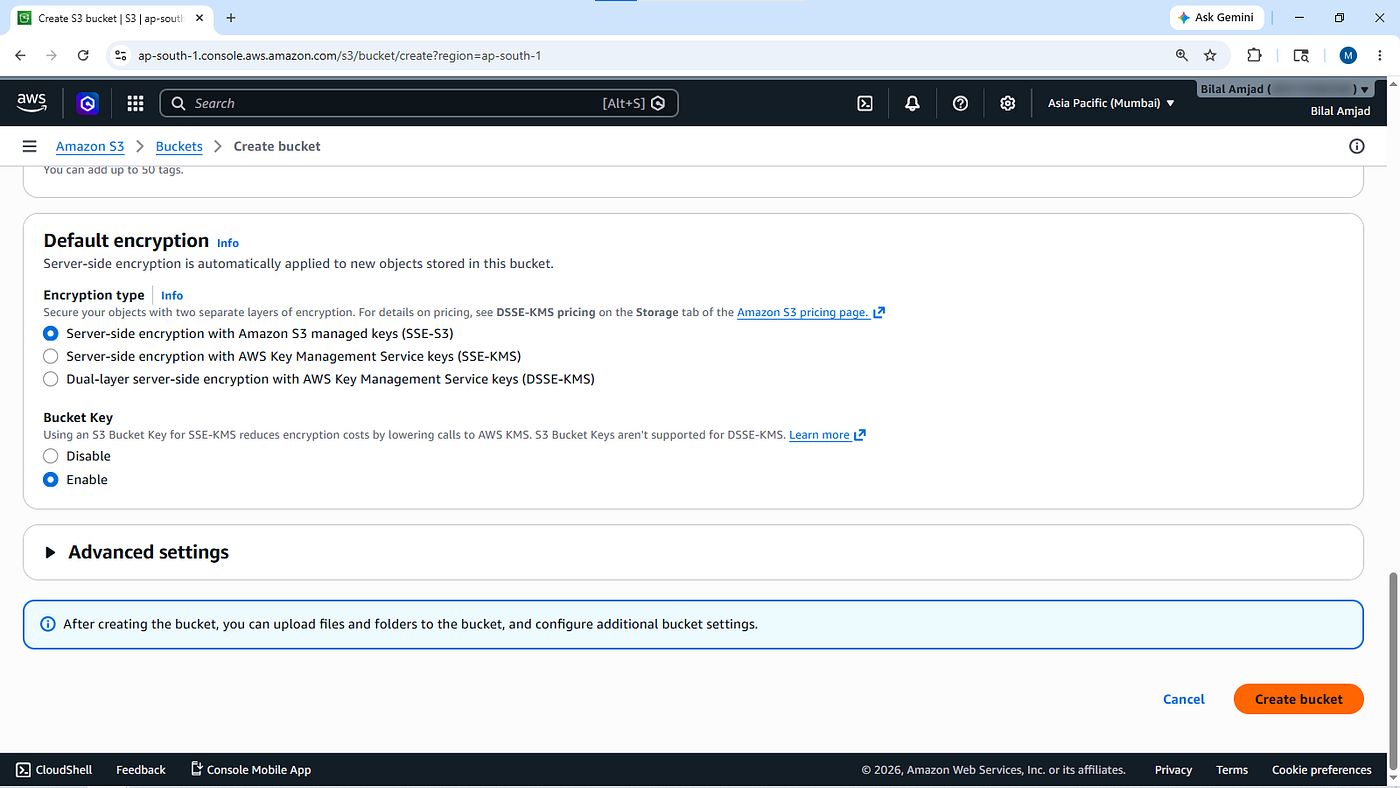Screen dimensions: 1400x788
Task: Open the console settings gear
Action: (x=1008, y=103)
